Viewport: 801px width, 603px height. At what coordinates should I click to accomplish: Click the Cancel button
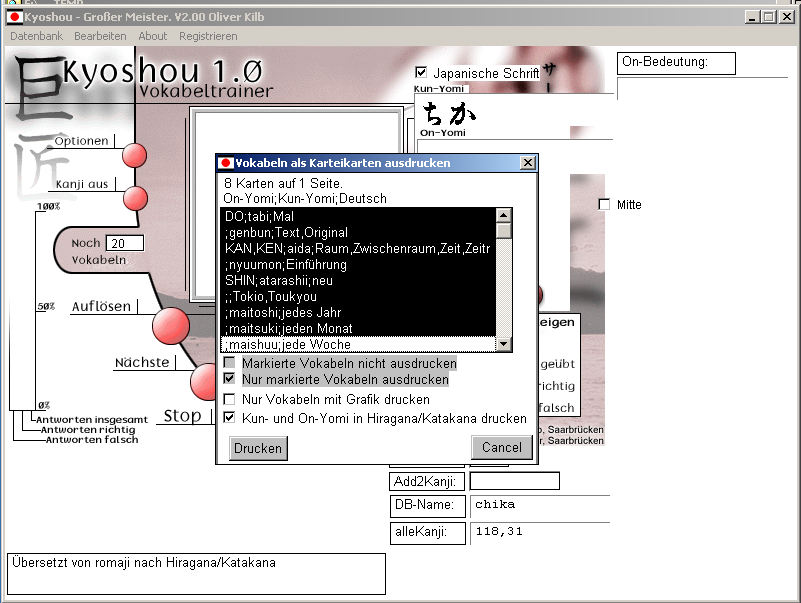pos(501,448)
